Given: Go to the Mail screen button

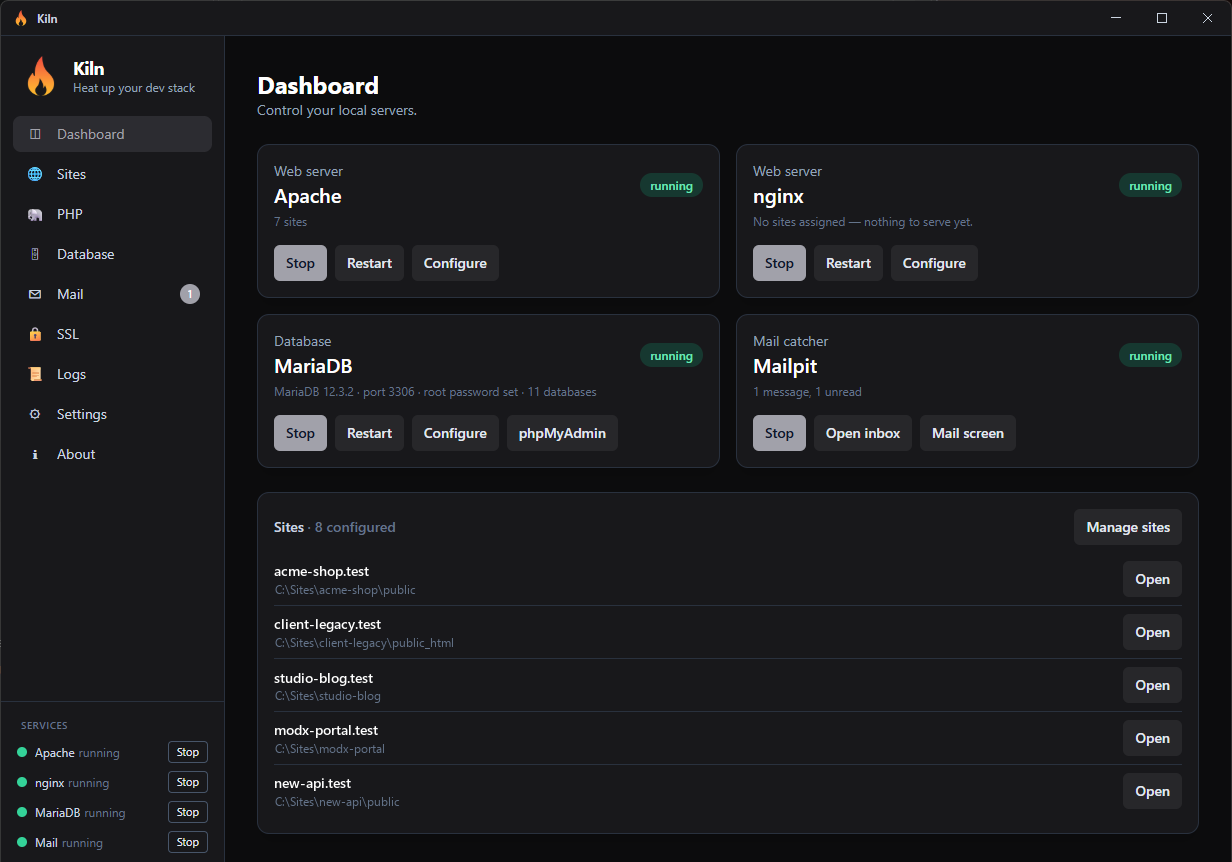Looking at the screenshot, I should 968,433.
